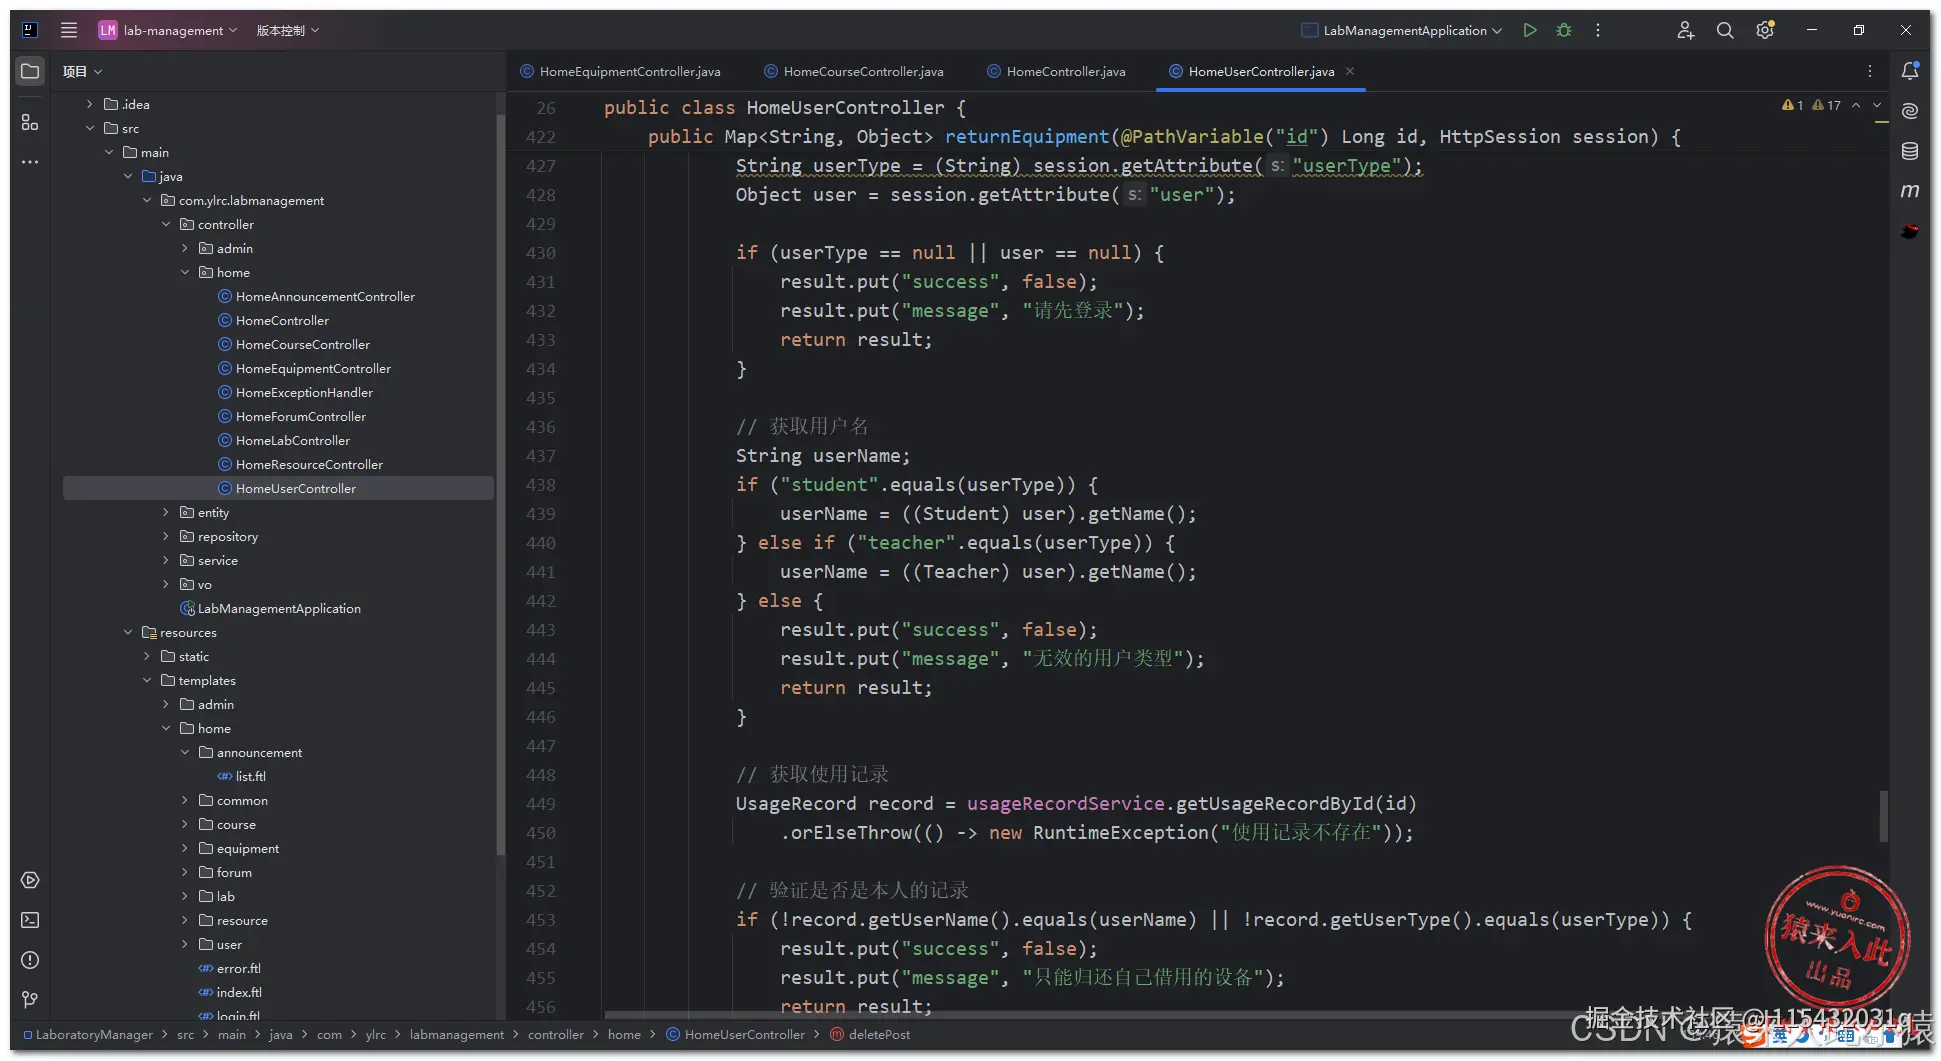The image size is (1941, 1061).
Task: Open more run actions menu
Action: tap(1598, 30)
